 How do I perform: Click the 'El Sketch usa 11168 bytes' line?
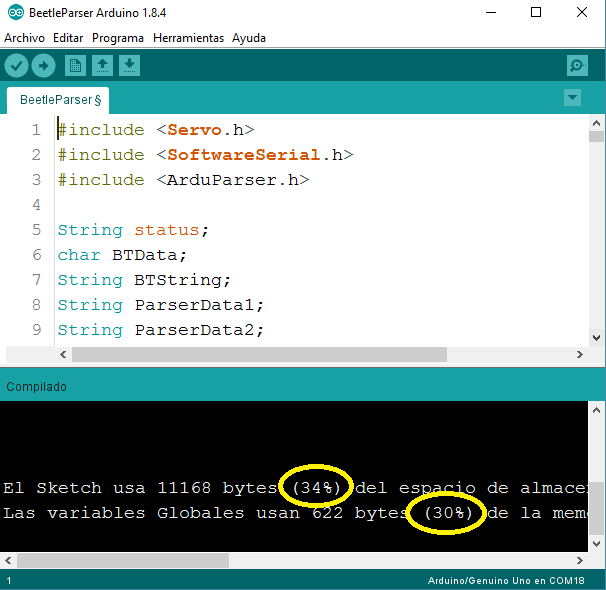click(x=295, y=488)
